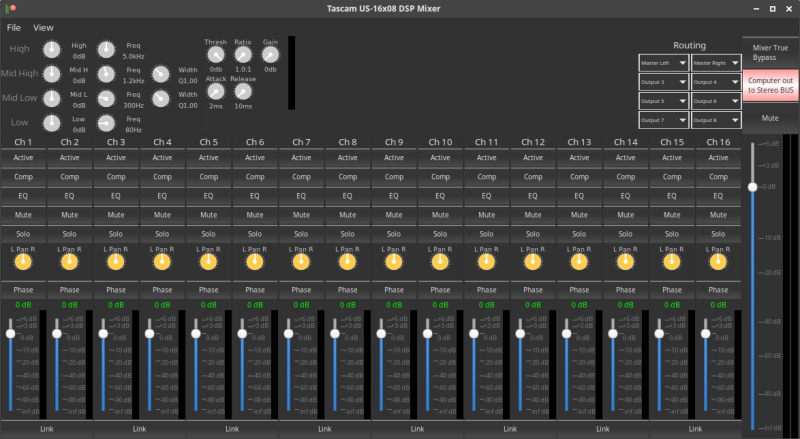The height and width of the screenshot is (439, 800).
Task: Click the Ch 5 pan knob
Action: (x=208, y=262)
